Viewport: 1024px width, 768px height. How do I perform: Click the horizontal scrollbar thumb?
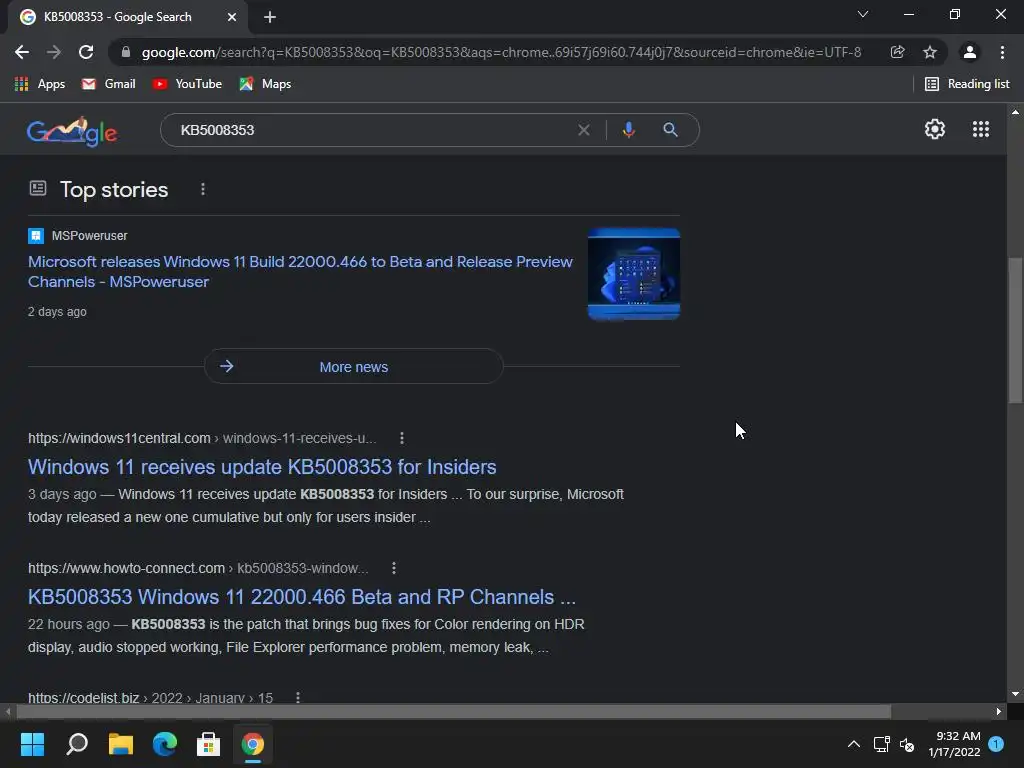click(x=453, y=711)
